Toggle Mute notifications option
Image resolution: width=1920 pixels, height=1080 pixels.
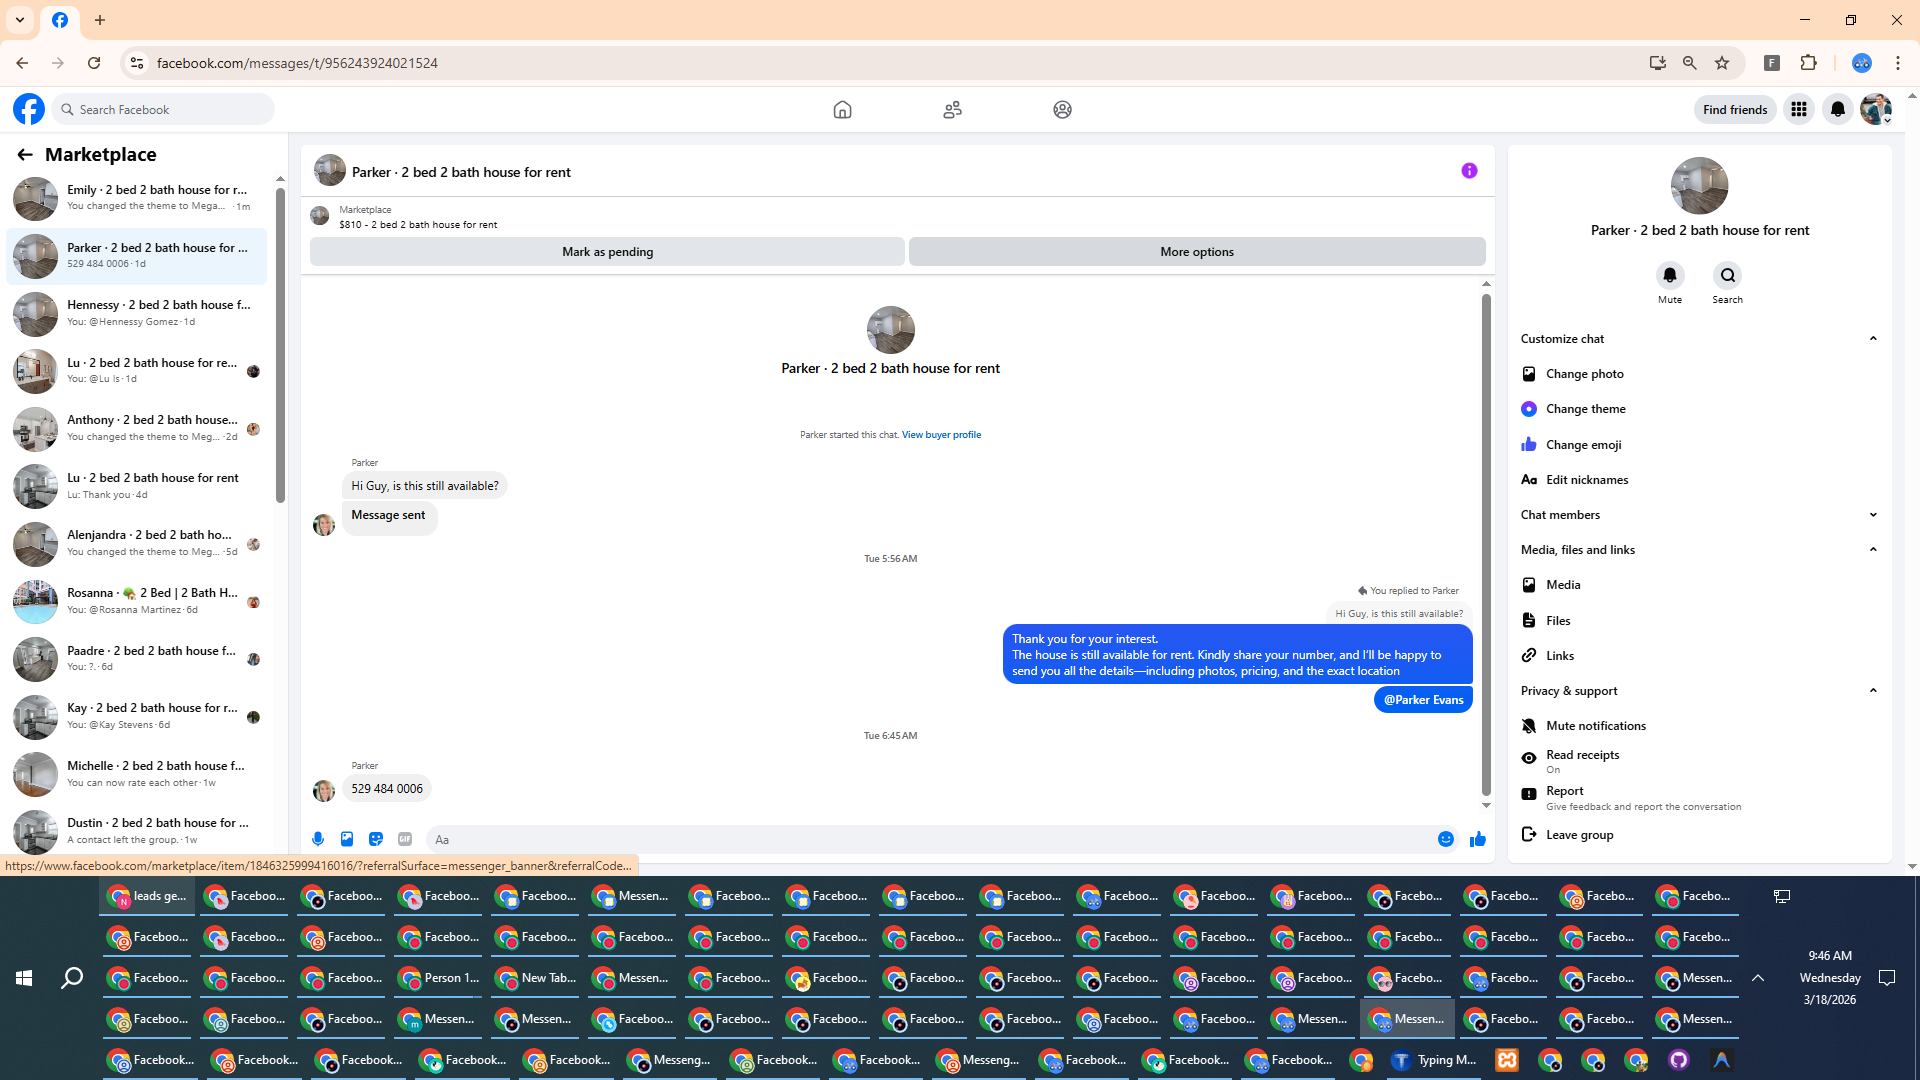click(x=1595, y=726)
